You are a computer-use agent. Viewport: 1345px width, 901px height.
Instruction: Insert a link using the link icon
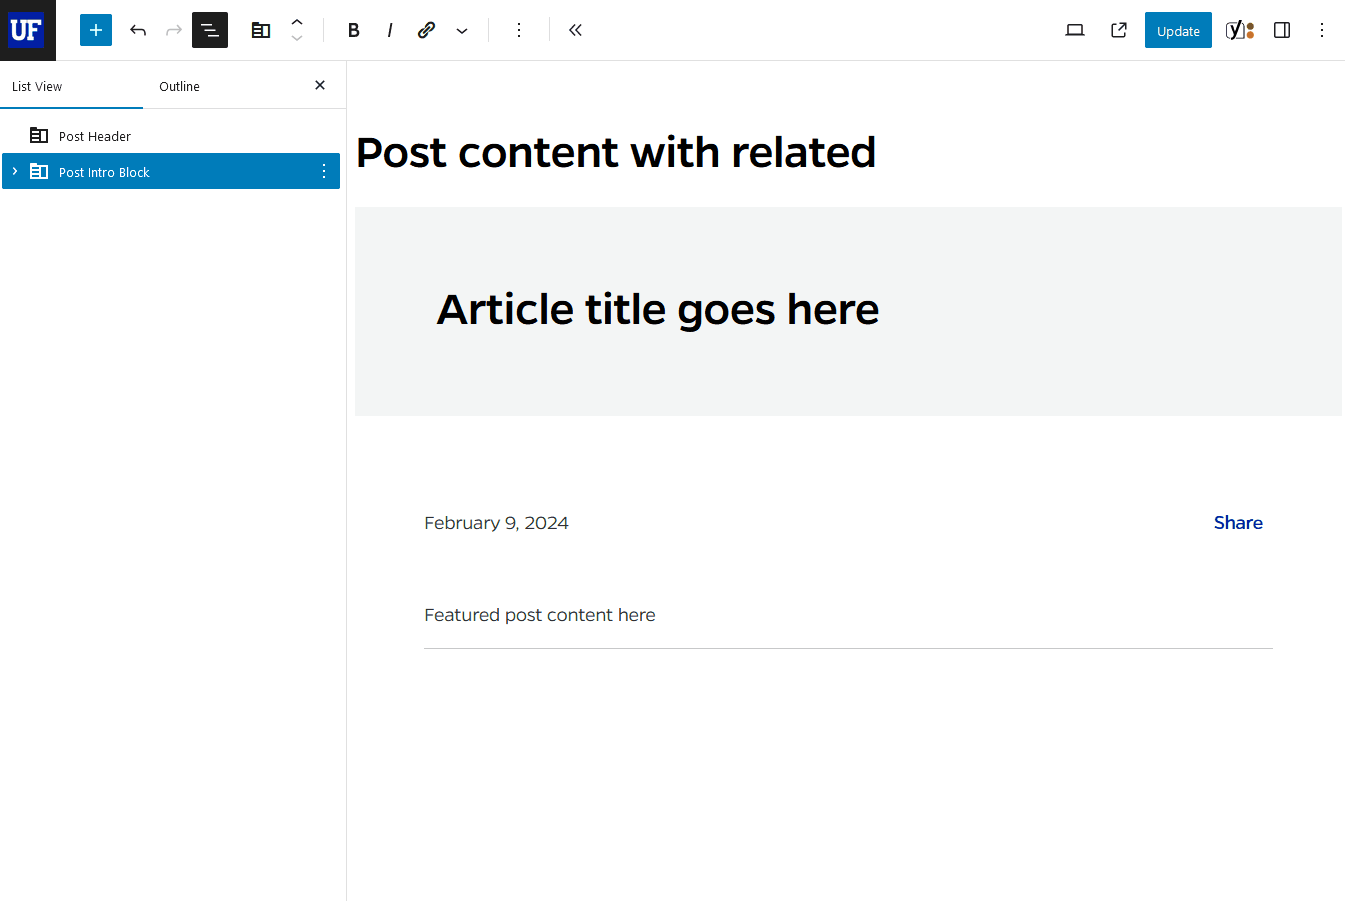coord(426,30)
